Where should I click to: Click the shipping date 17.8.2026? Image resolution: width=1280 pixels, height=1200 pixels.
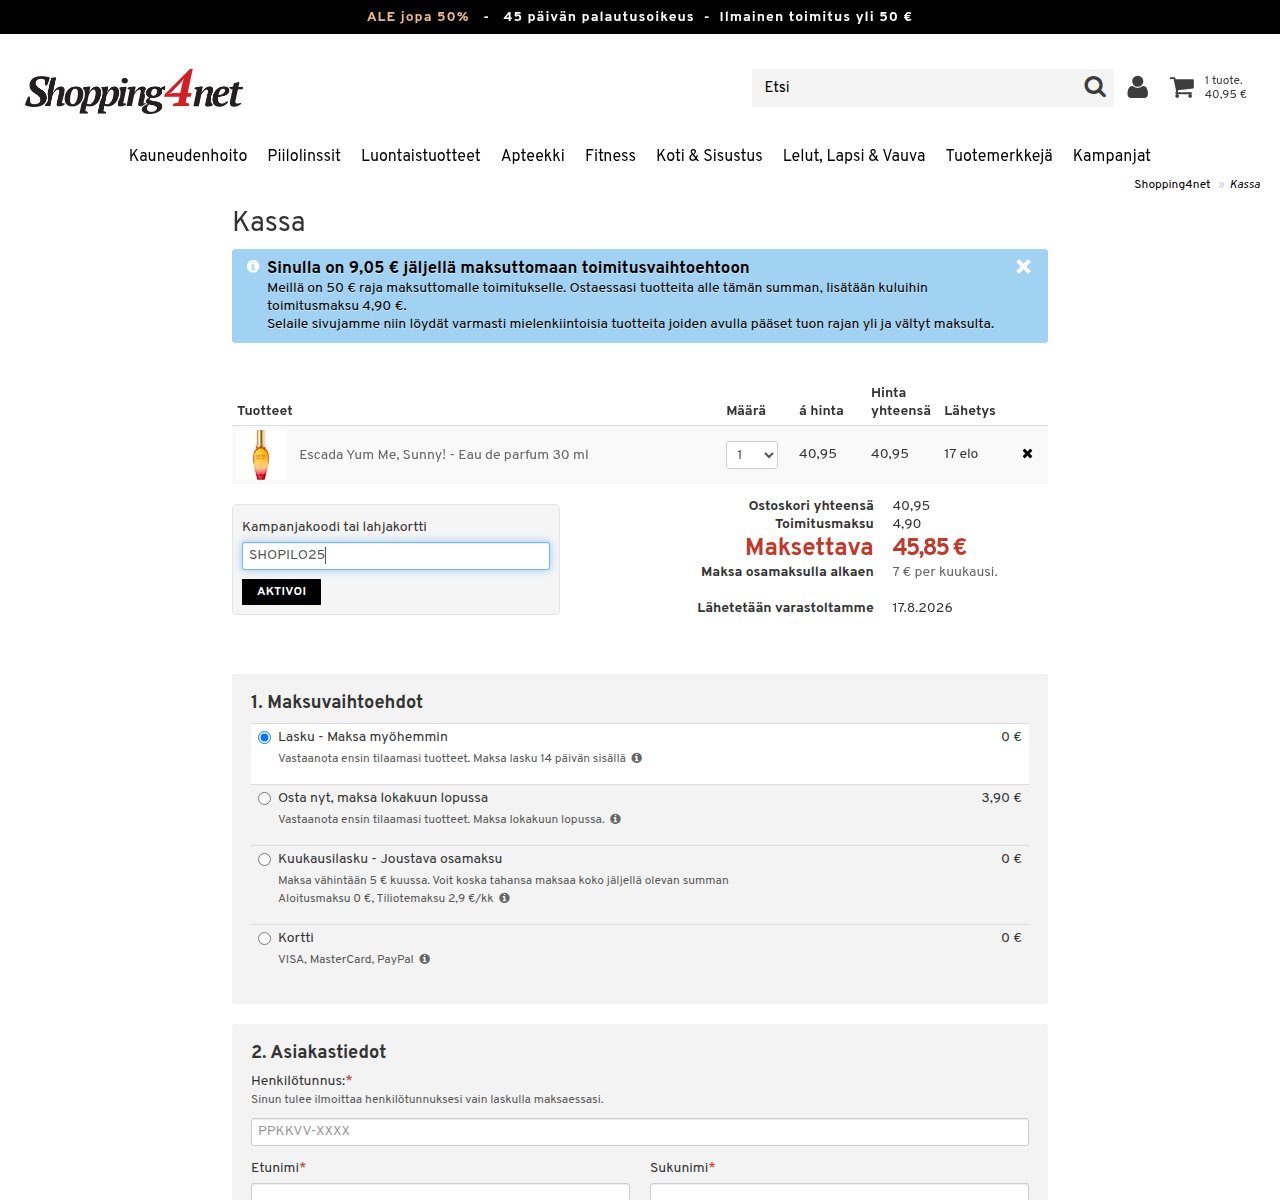(x=922, y=608)
